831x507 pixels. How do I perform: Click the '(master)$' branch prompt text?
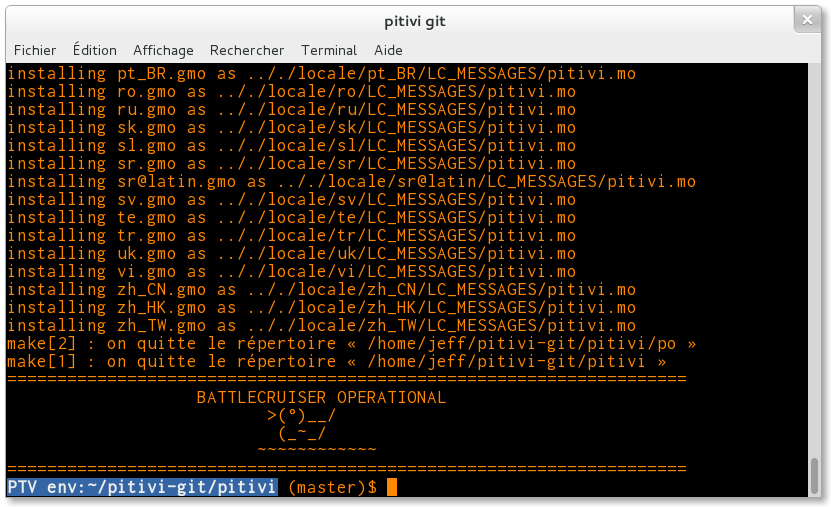coord(333,487)
